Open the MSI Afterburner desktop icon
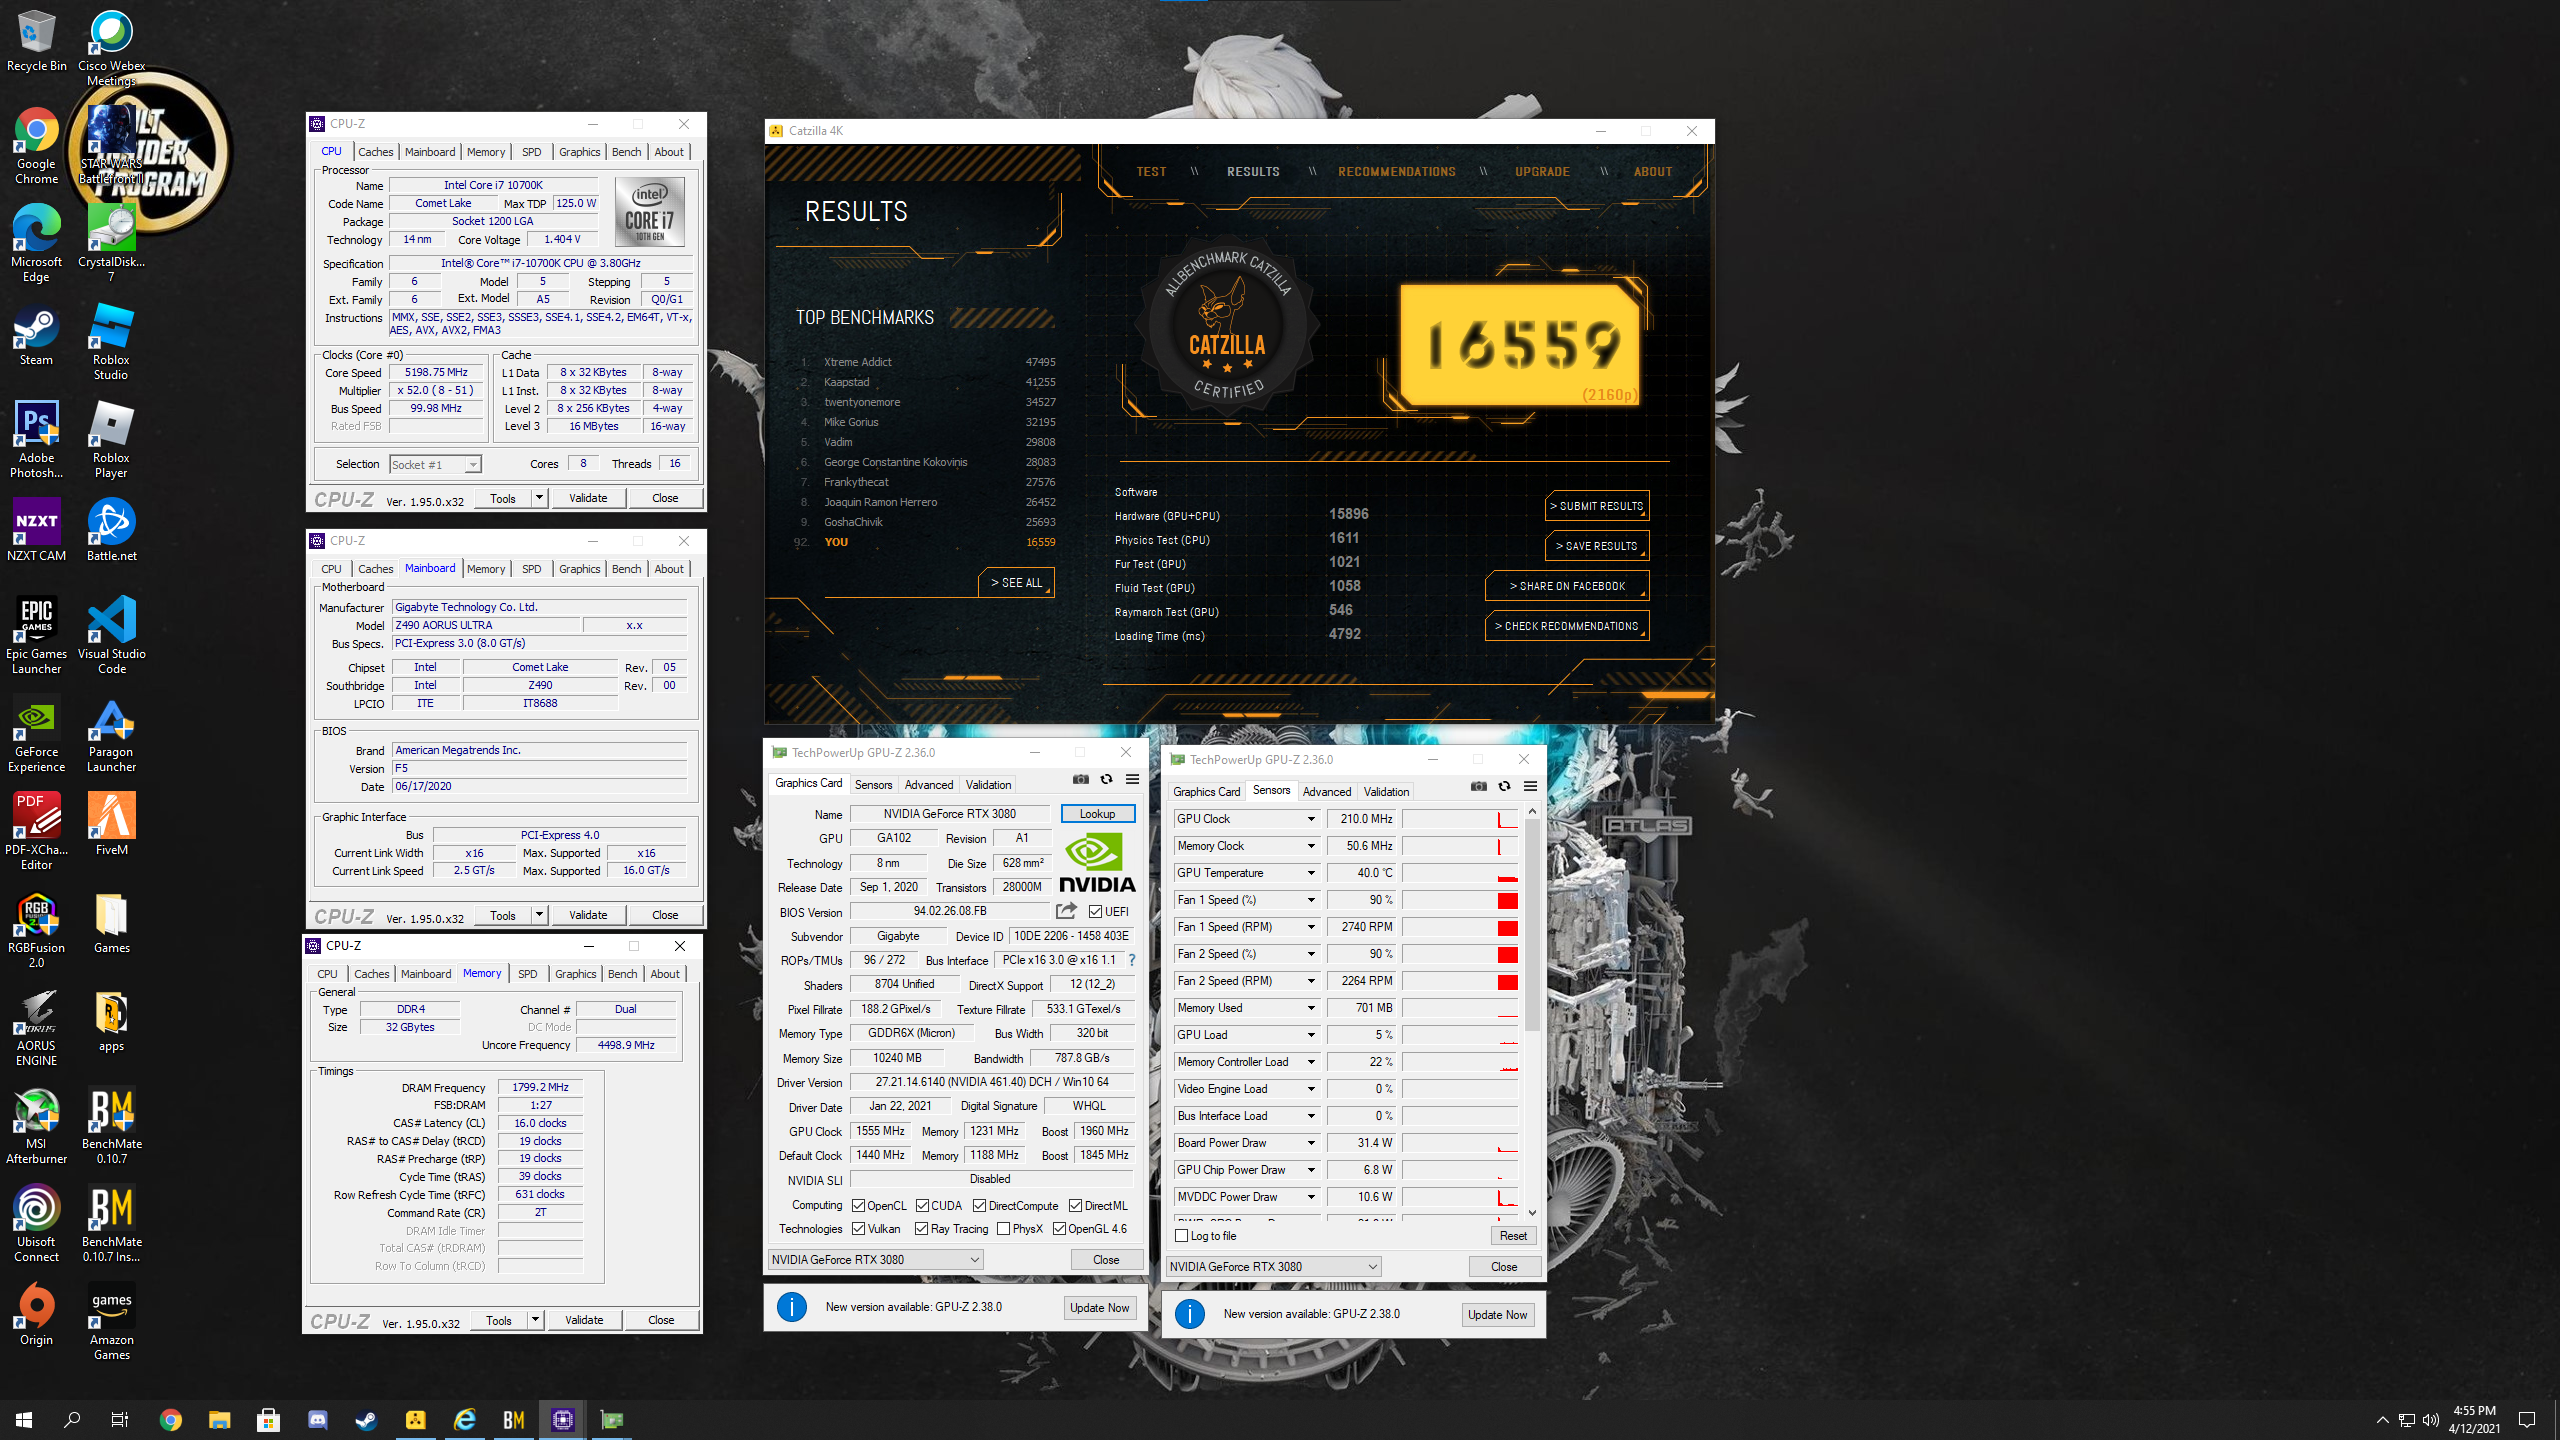Screen dimensions: 2560x1440 36,1126
